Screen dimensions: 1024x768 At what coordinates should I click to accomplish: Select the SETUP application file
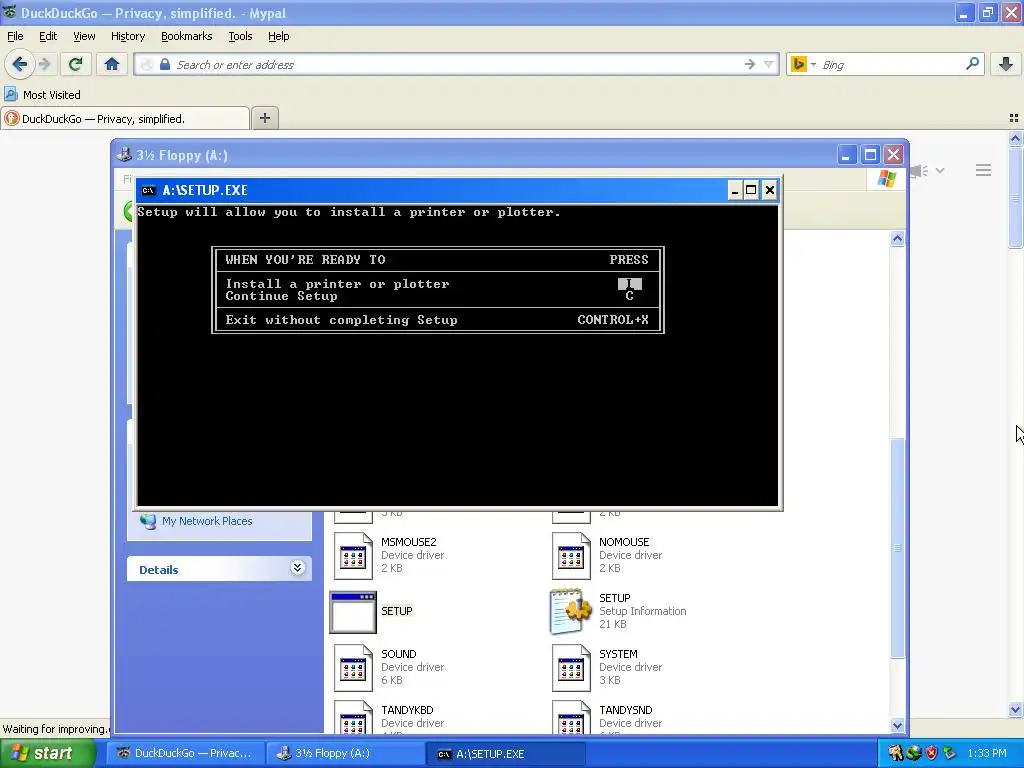click(x=372, y=611)
